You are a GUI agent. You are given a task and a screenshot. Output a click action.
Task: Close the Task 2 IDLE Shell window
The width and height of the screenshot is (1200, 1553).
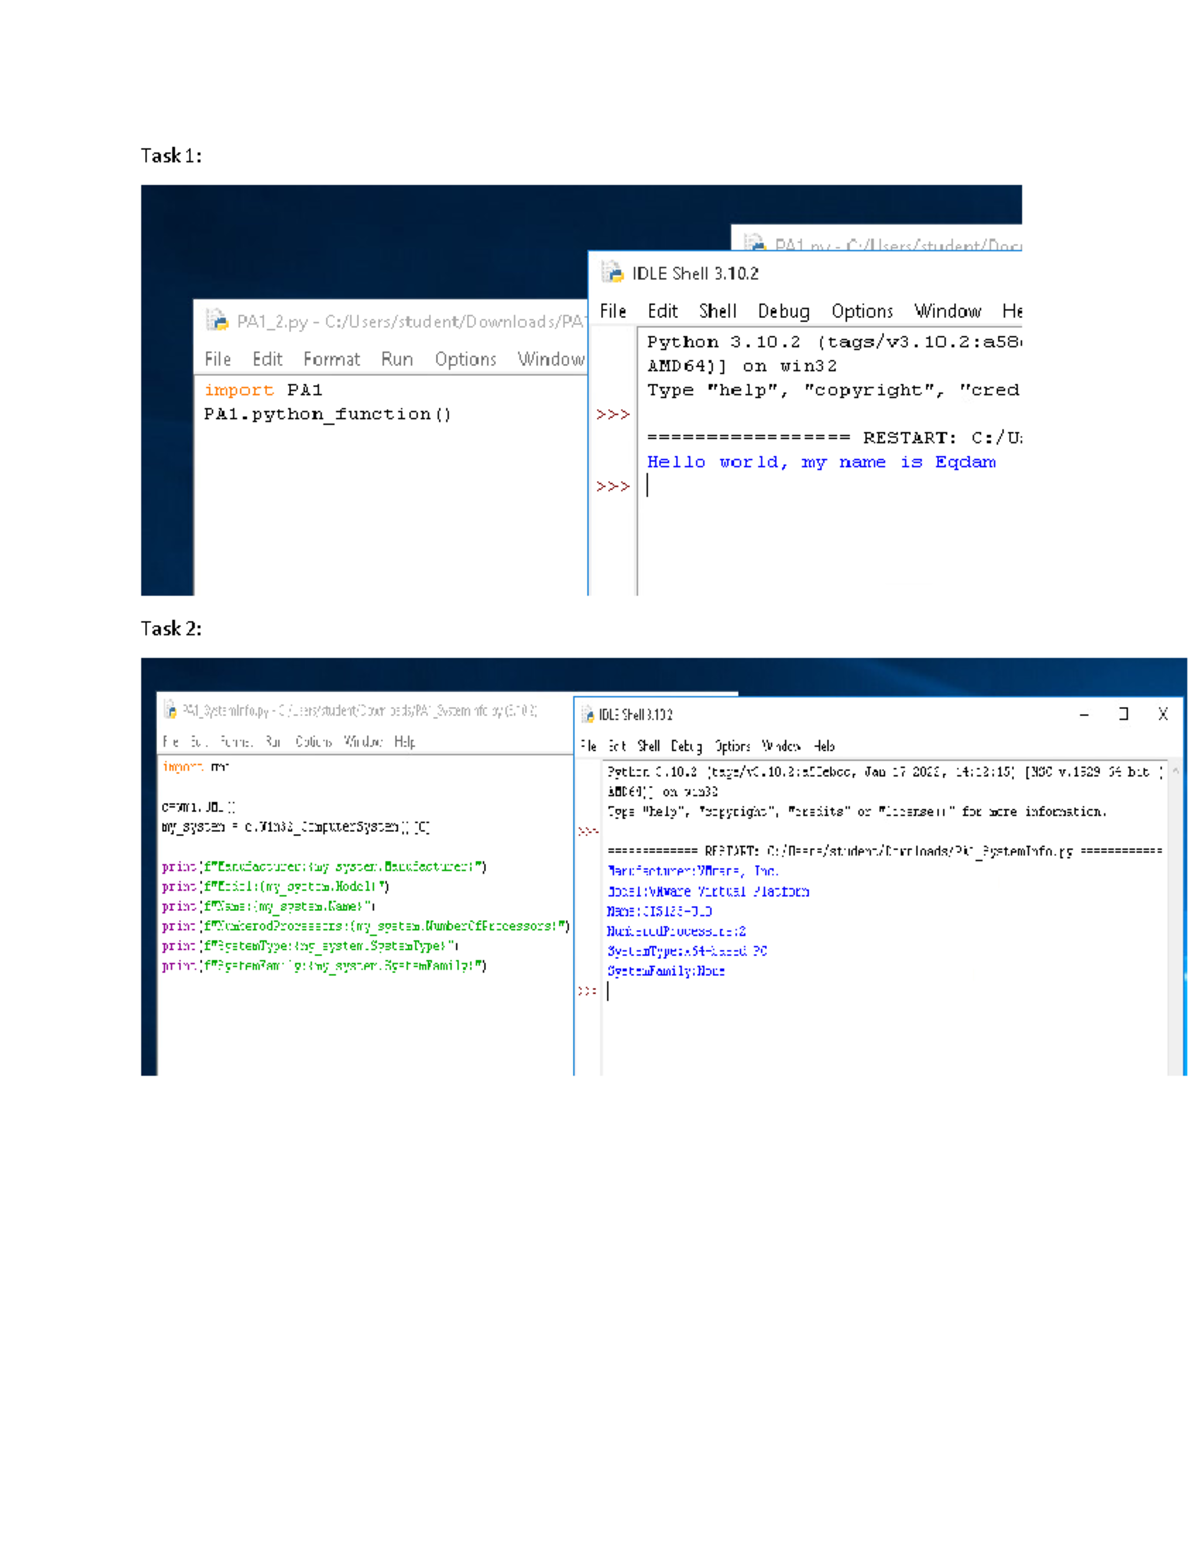click(x=1162, y=714)
